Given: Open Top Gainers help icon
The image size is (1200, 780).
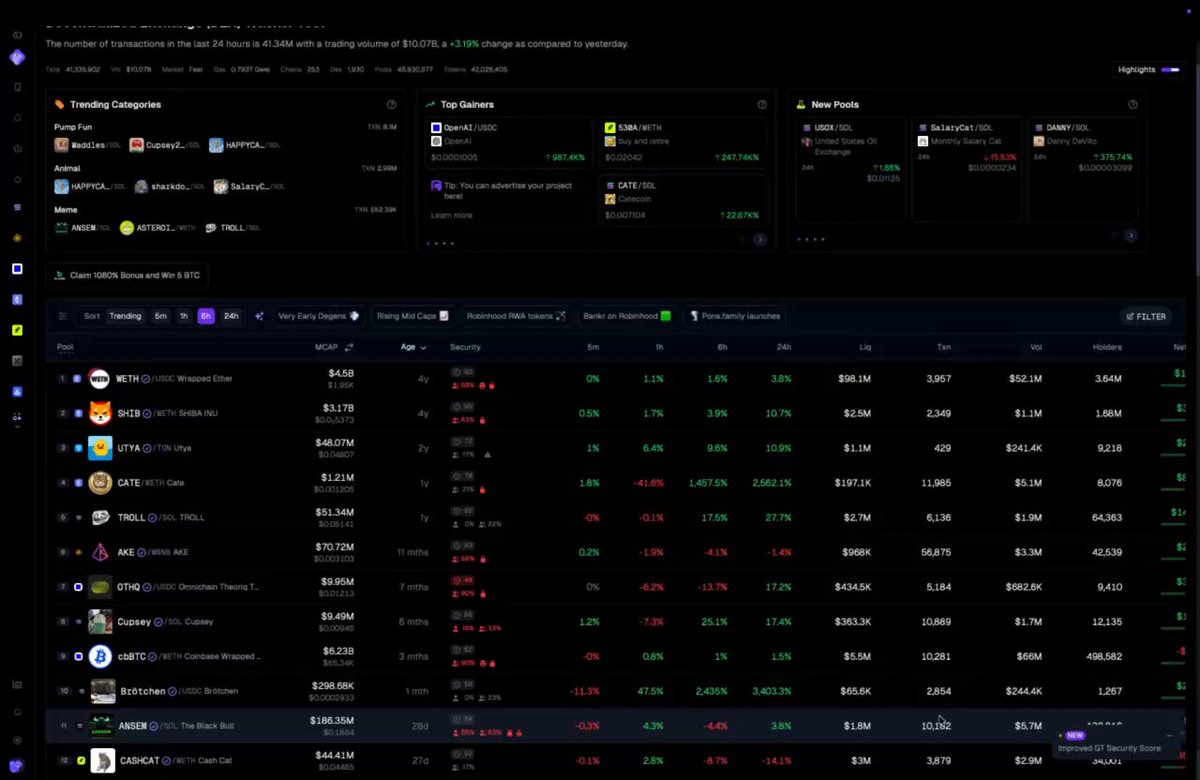Looking at the screenshot, I should (x=762, y=104).
